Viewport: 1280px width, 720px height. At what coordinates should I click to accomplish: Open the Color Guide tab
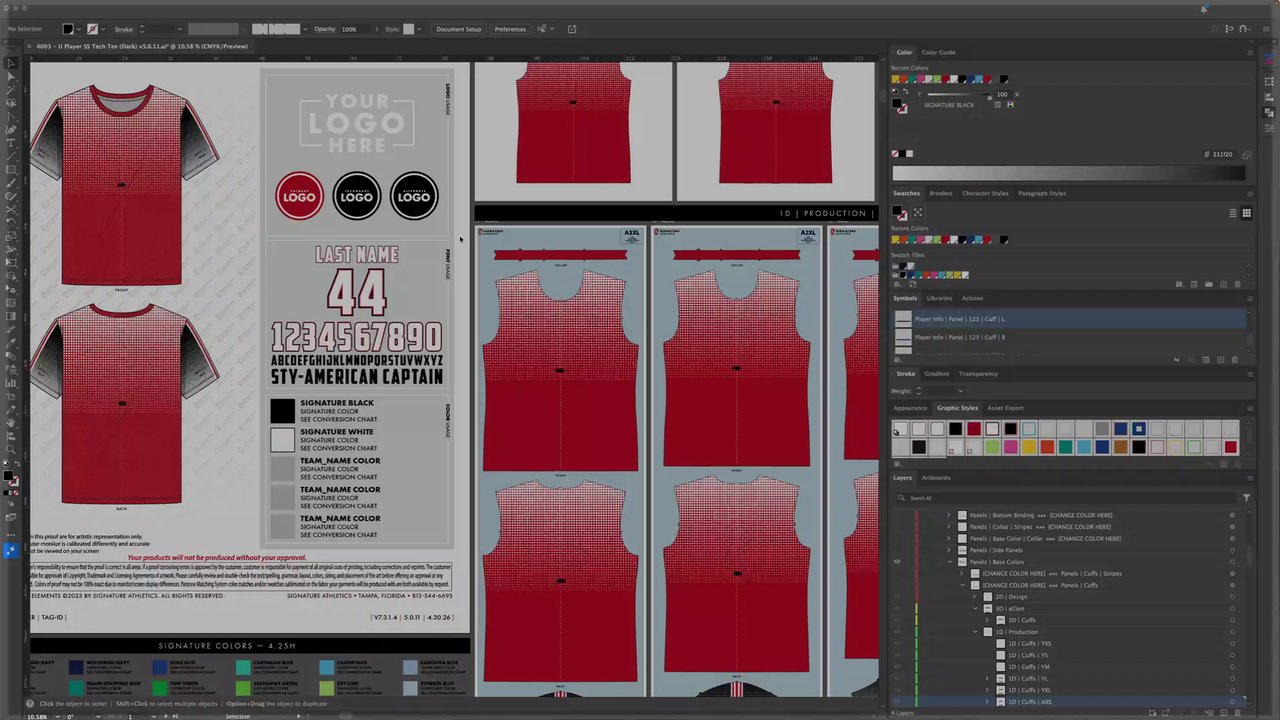pyautogui.click(x=938, y=52)
